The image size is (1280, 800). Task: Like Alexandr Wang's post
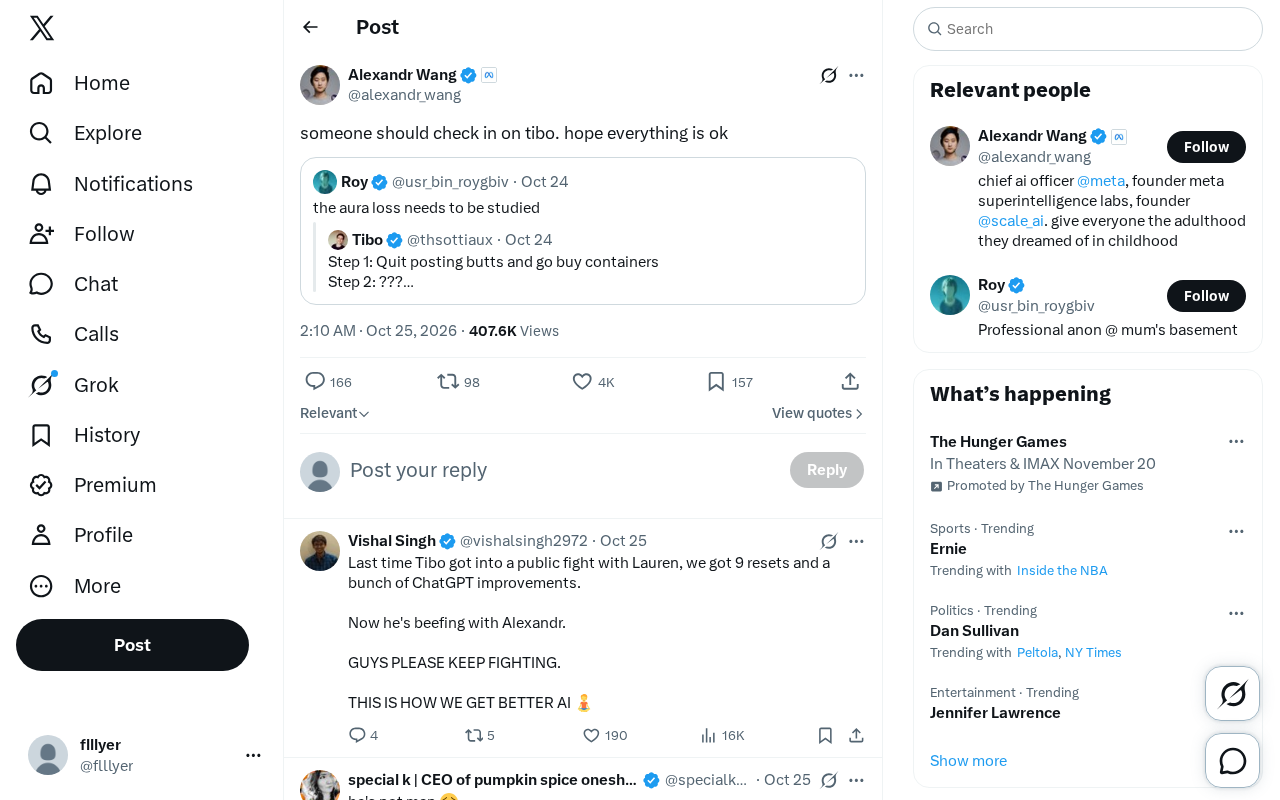coord(593,382)
